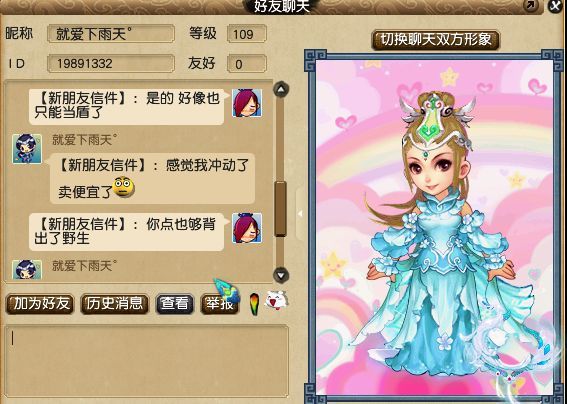567x404 pixels.
Task: Click the red-haired avatar beside 你点也够背 message
Action: pyautogui.click(x=247, y=228)
